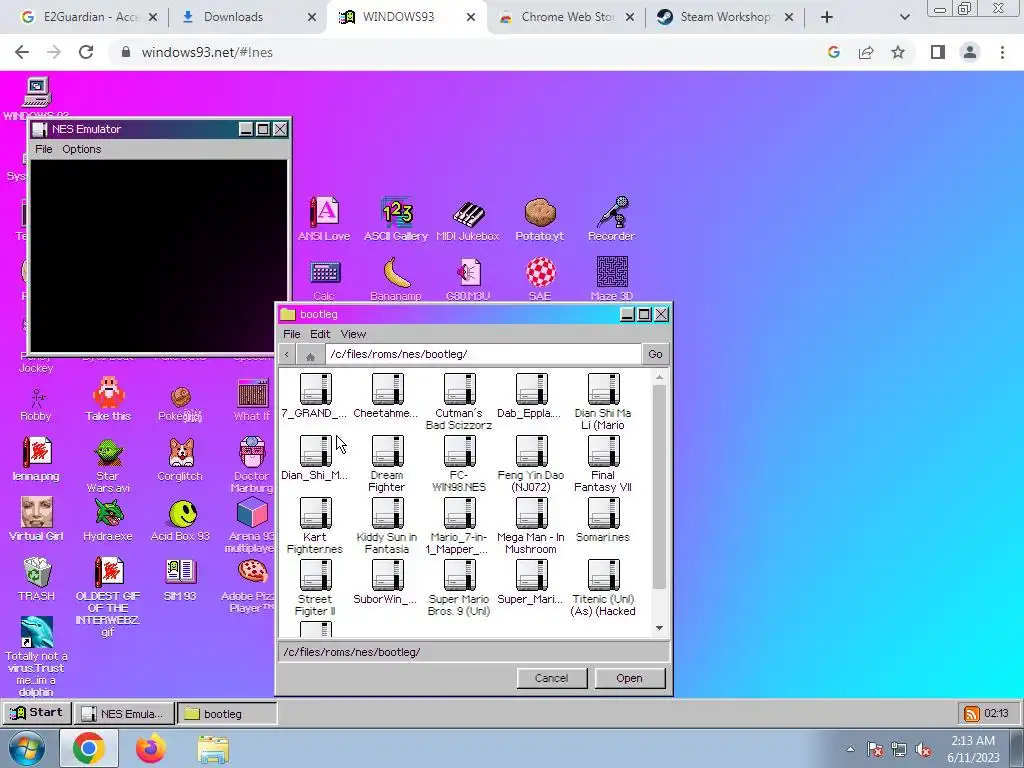Launch the Virtual Girl icon

tap(36, 519)
